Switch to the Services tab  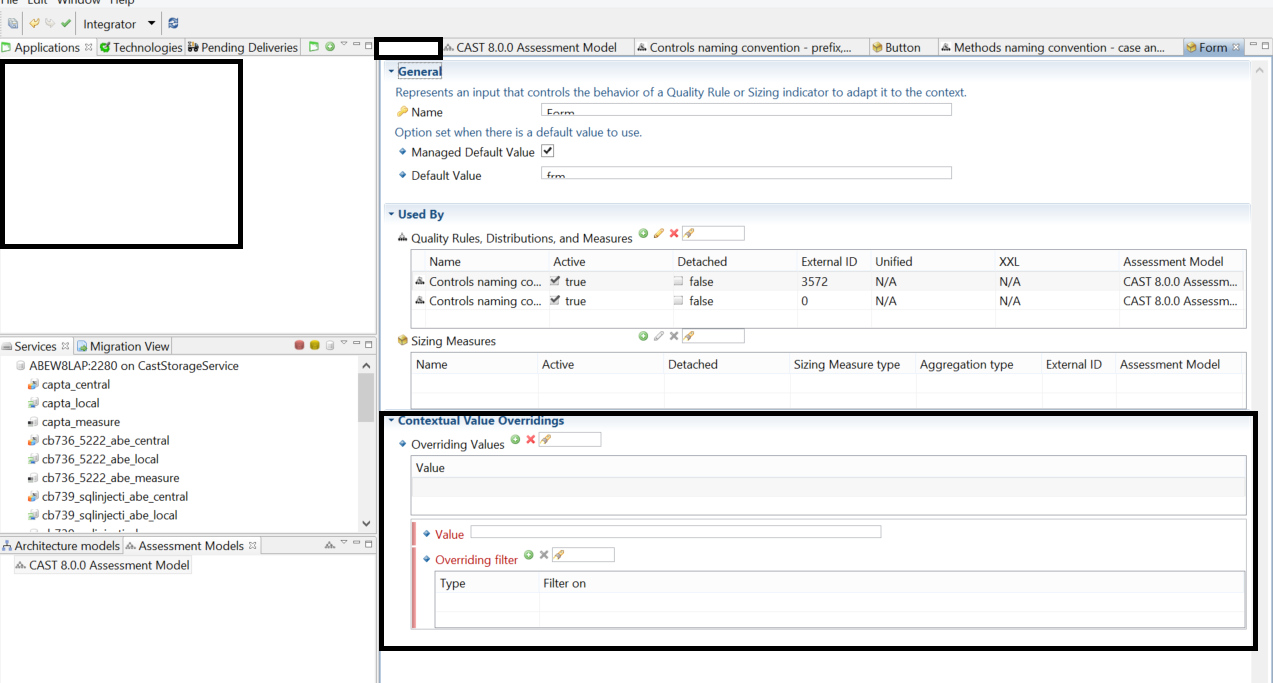click(x=36, y=346)
